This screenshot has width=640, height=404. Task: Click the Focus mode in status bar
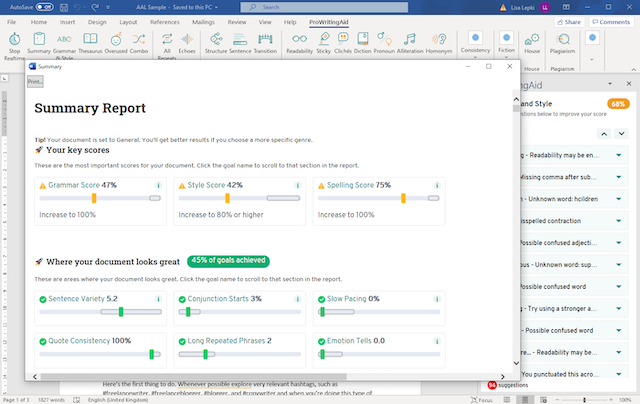click(482, 400)
